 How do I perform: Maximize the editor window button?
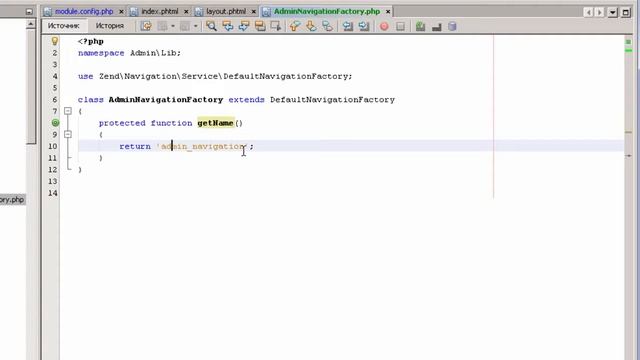[626, 12]
